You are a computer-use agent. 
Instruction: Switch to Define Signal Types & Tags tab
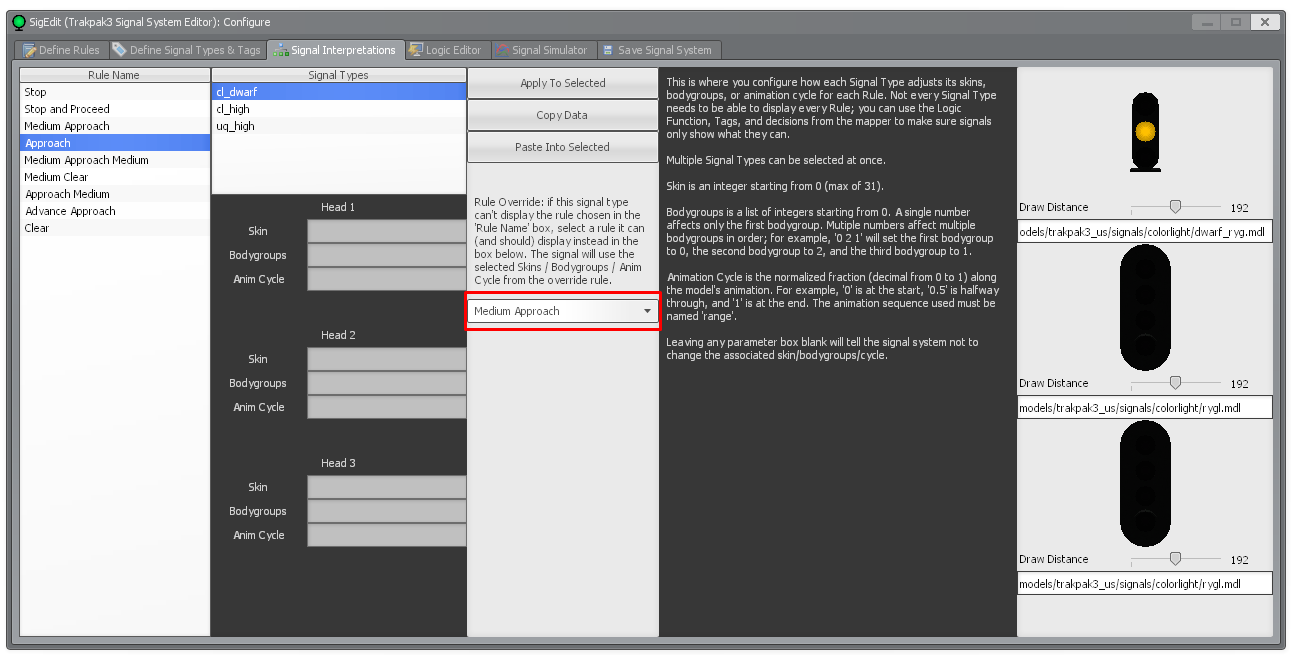(186, 50)
